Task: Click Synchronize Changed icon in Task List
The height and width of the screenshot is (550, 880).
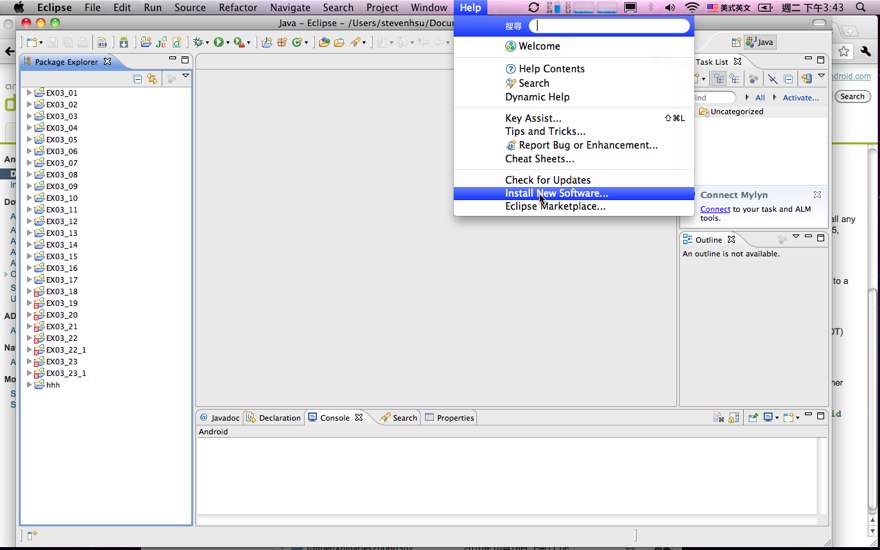Action: (806, 79)
